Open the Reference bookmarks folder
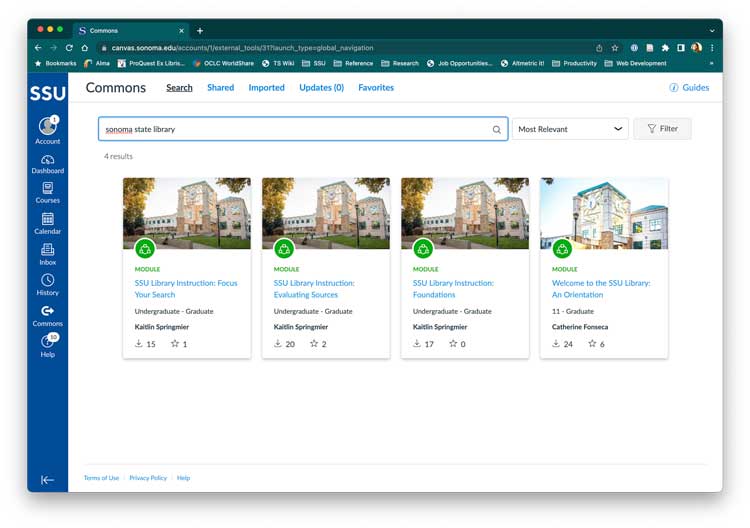The height and width of the screenshot is (528, 750). [353, 63]
